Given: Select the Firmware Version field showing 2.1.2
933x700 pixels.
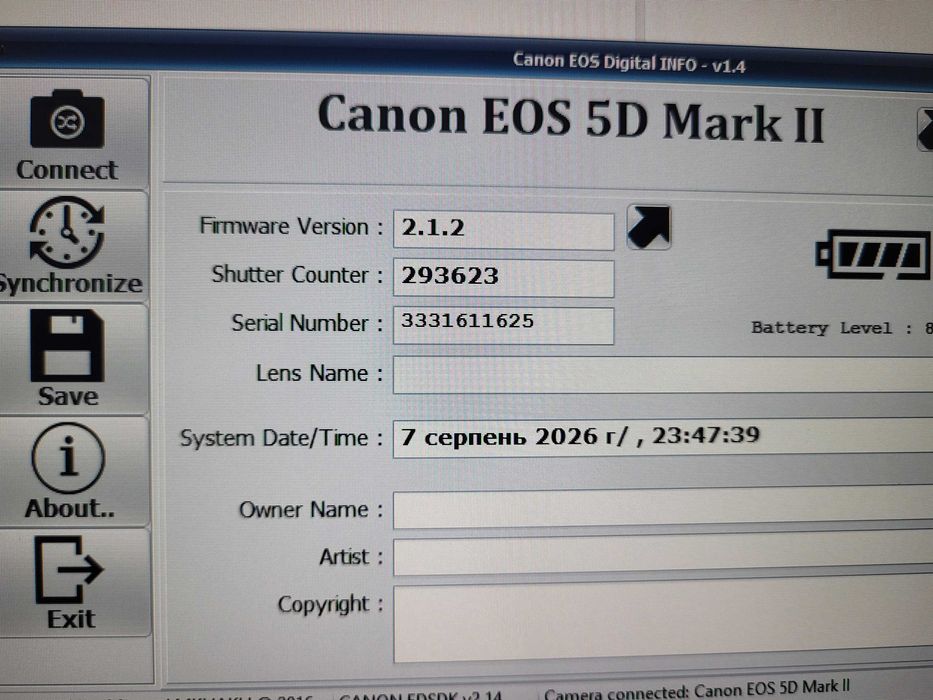Looking at the screenshot, I should 503,230.
